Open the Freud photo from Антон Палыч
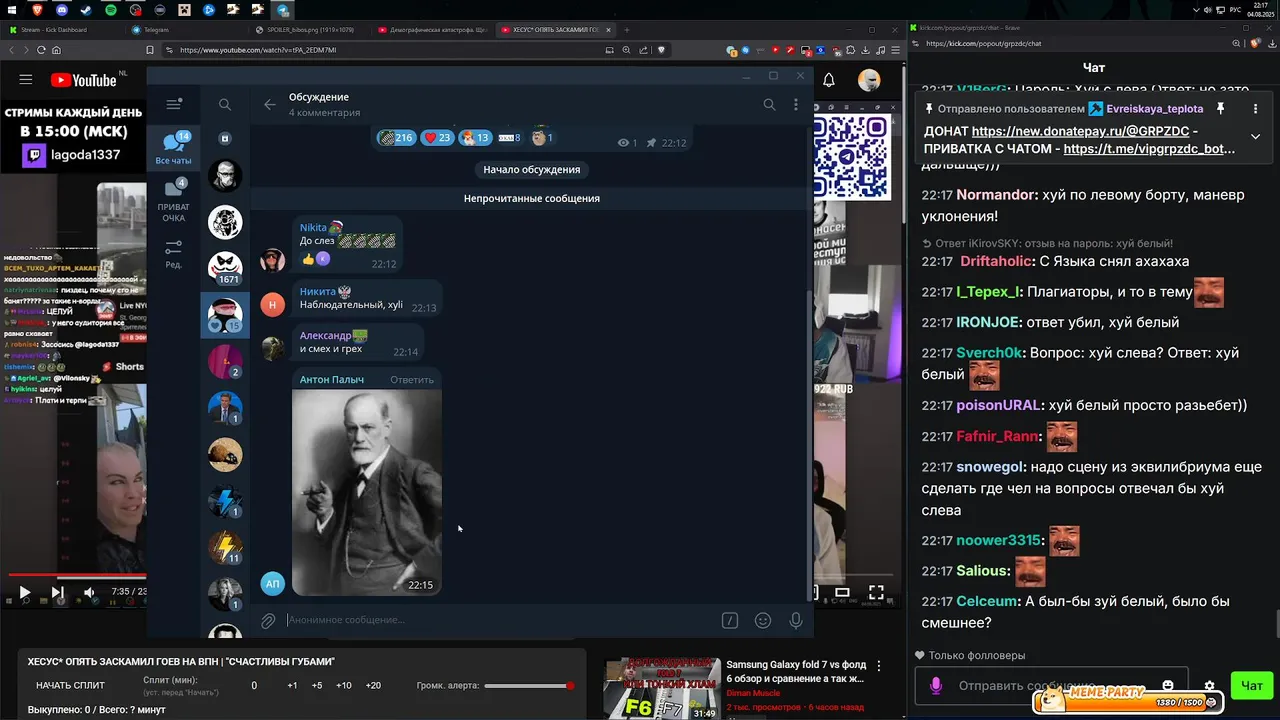The height and width of the screenshot is (720, 1280). click(366, 492)
